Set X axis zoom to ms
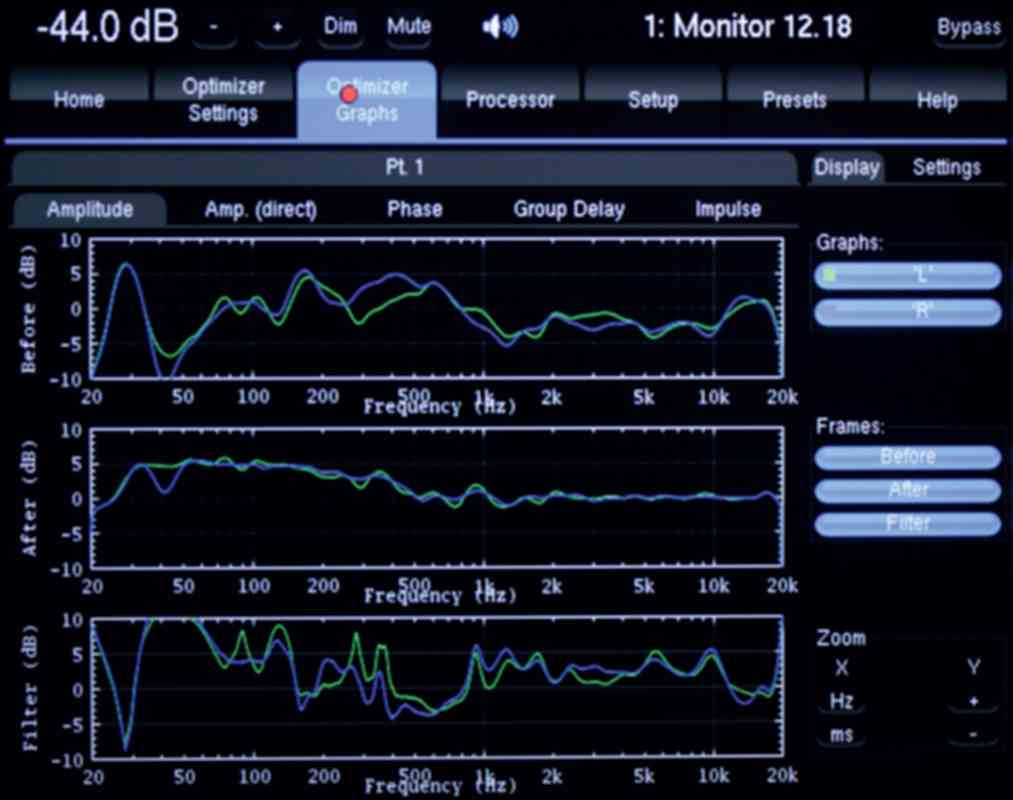1013x800 pixels. click(841, 736)
